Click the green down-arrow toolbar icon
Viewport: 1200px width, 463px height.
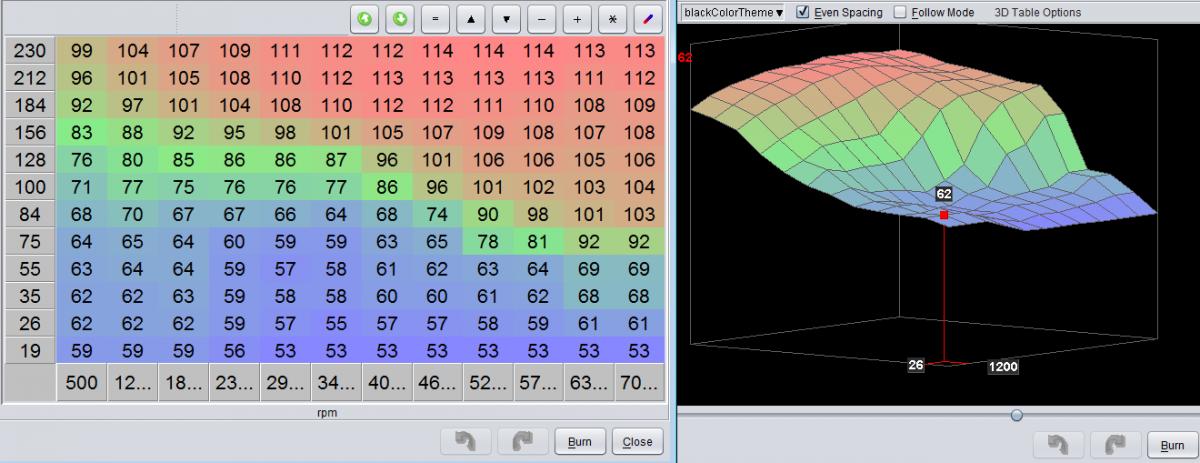(399, 19)
